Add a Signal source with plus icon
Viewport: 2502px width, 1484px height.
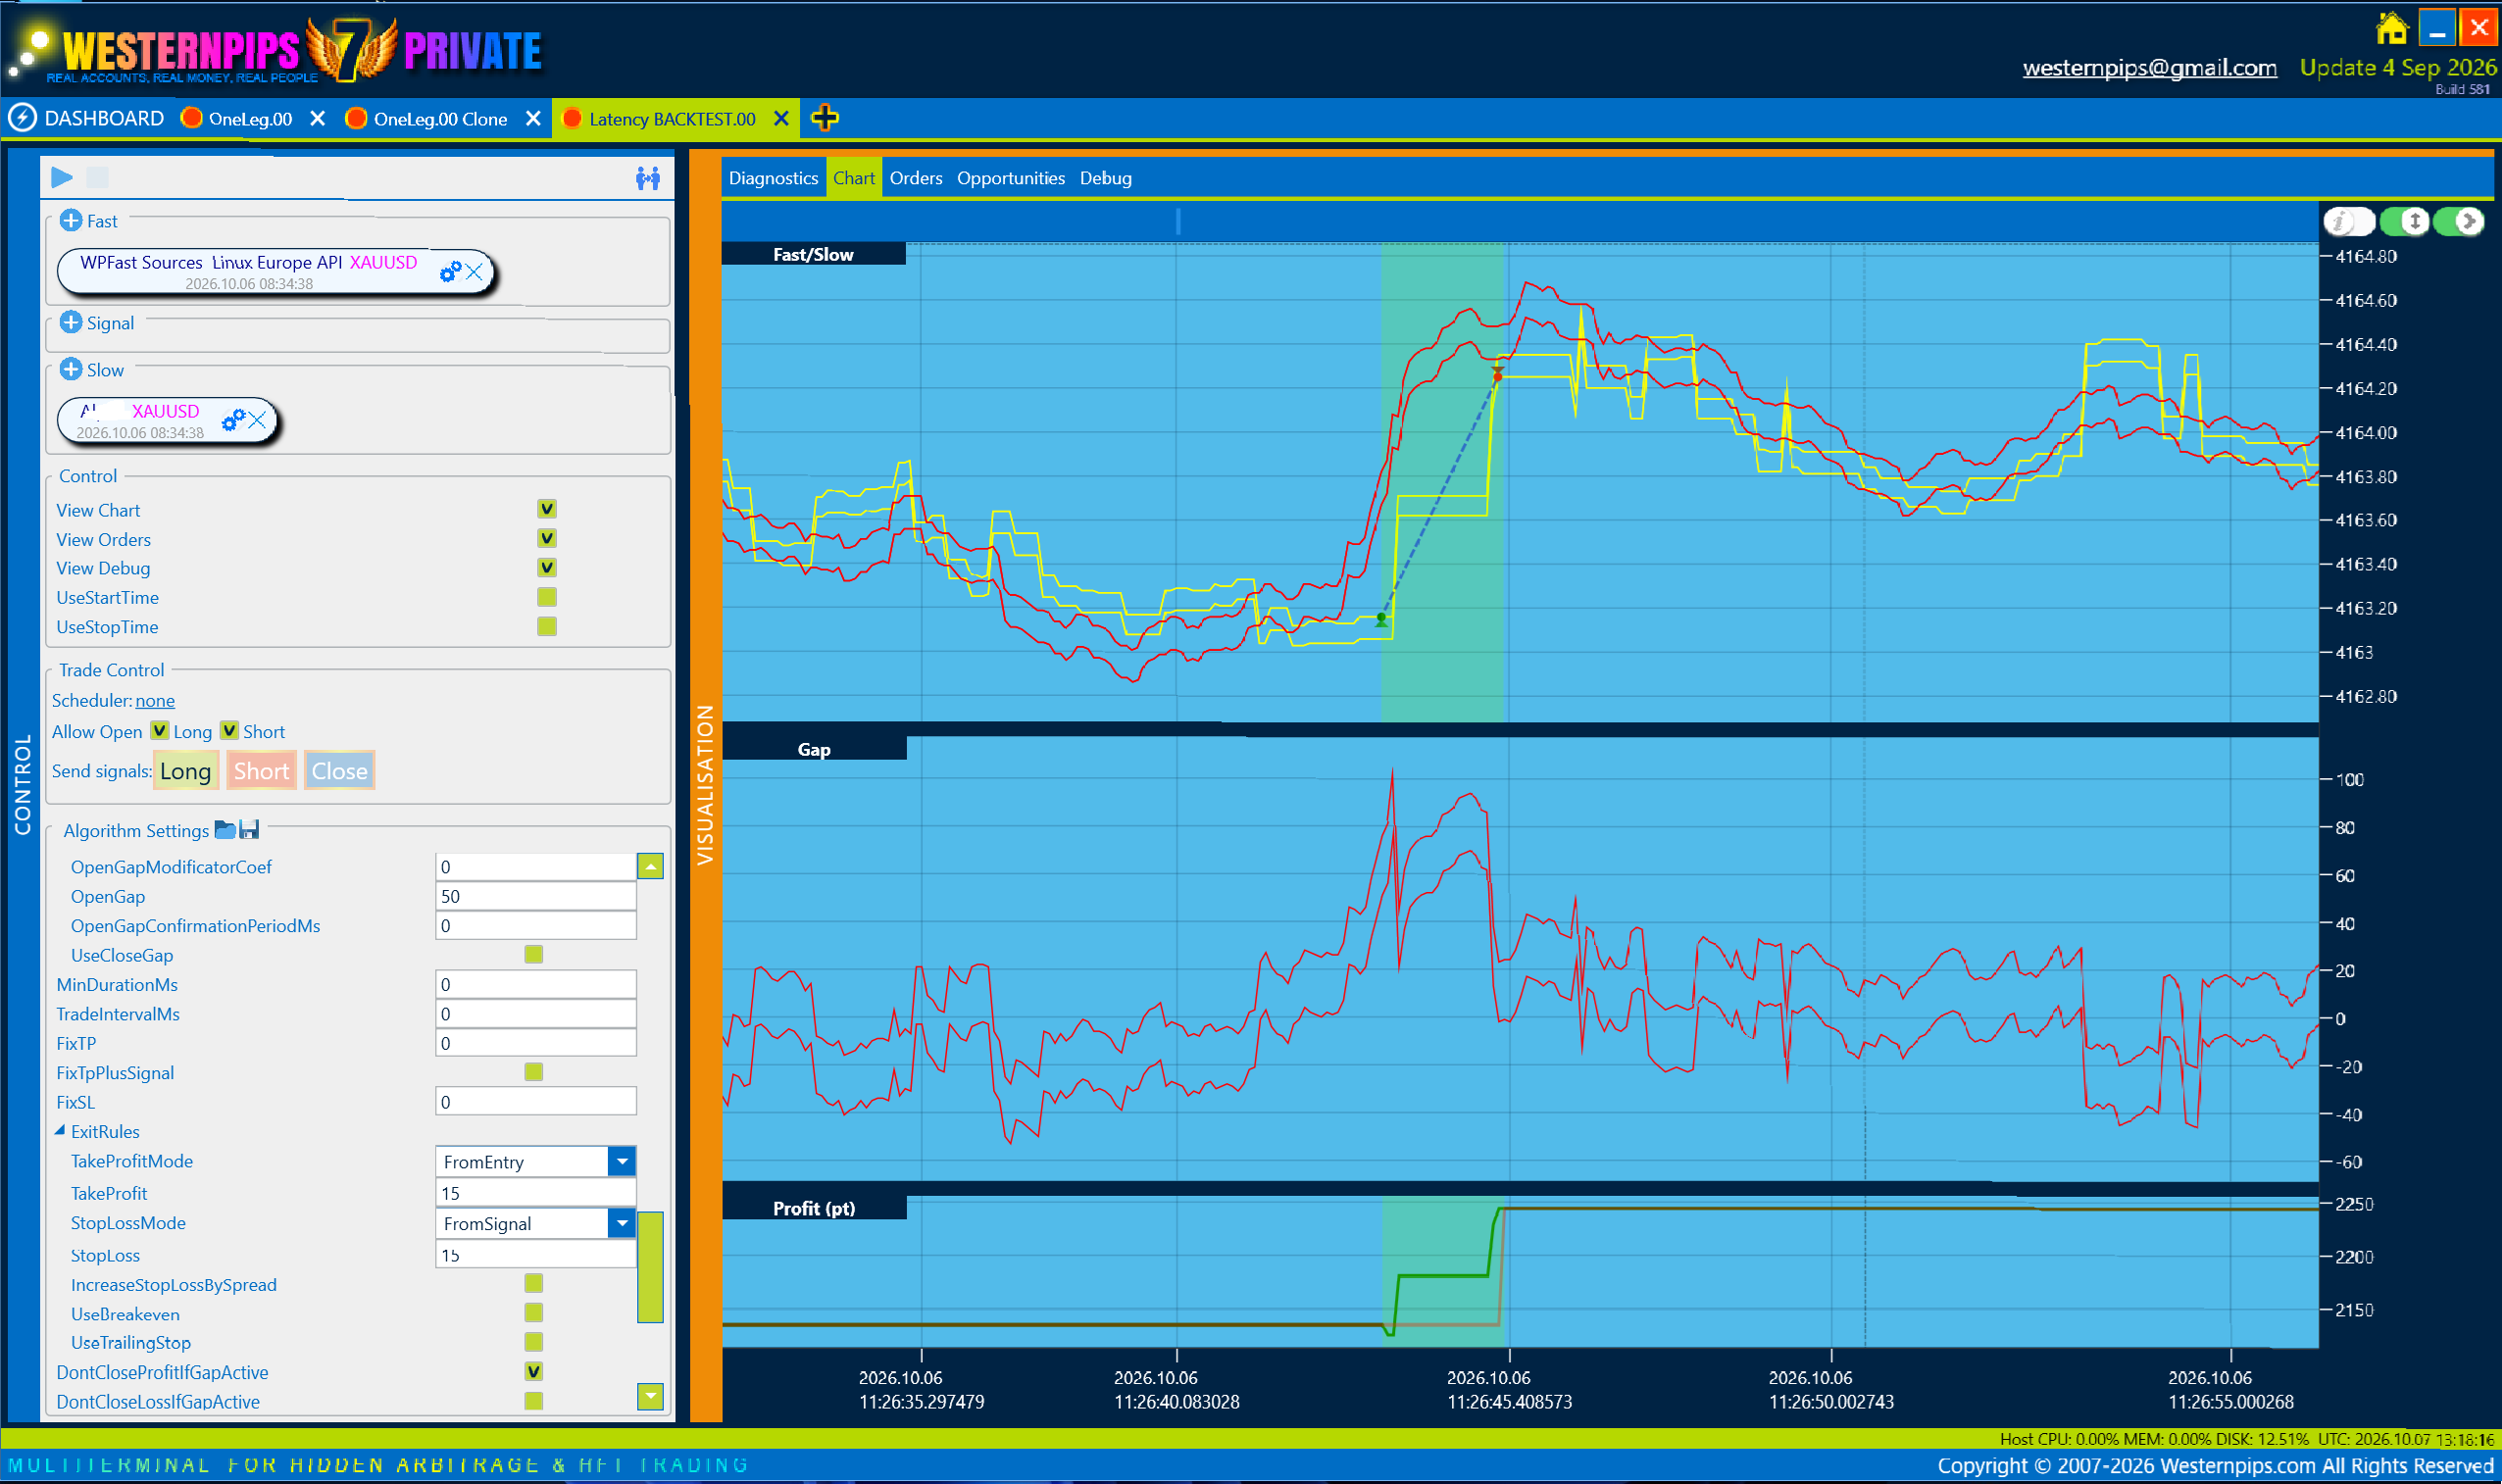click(71, 322)
